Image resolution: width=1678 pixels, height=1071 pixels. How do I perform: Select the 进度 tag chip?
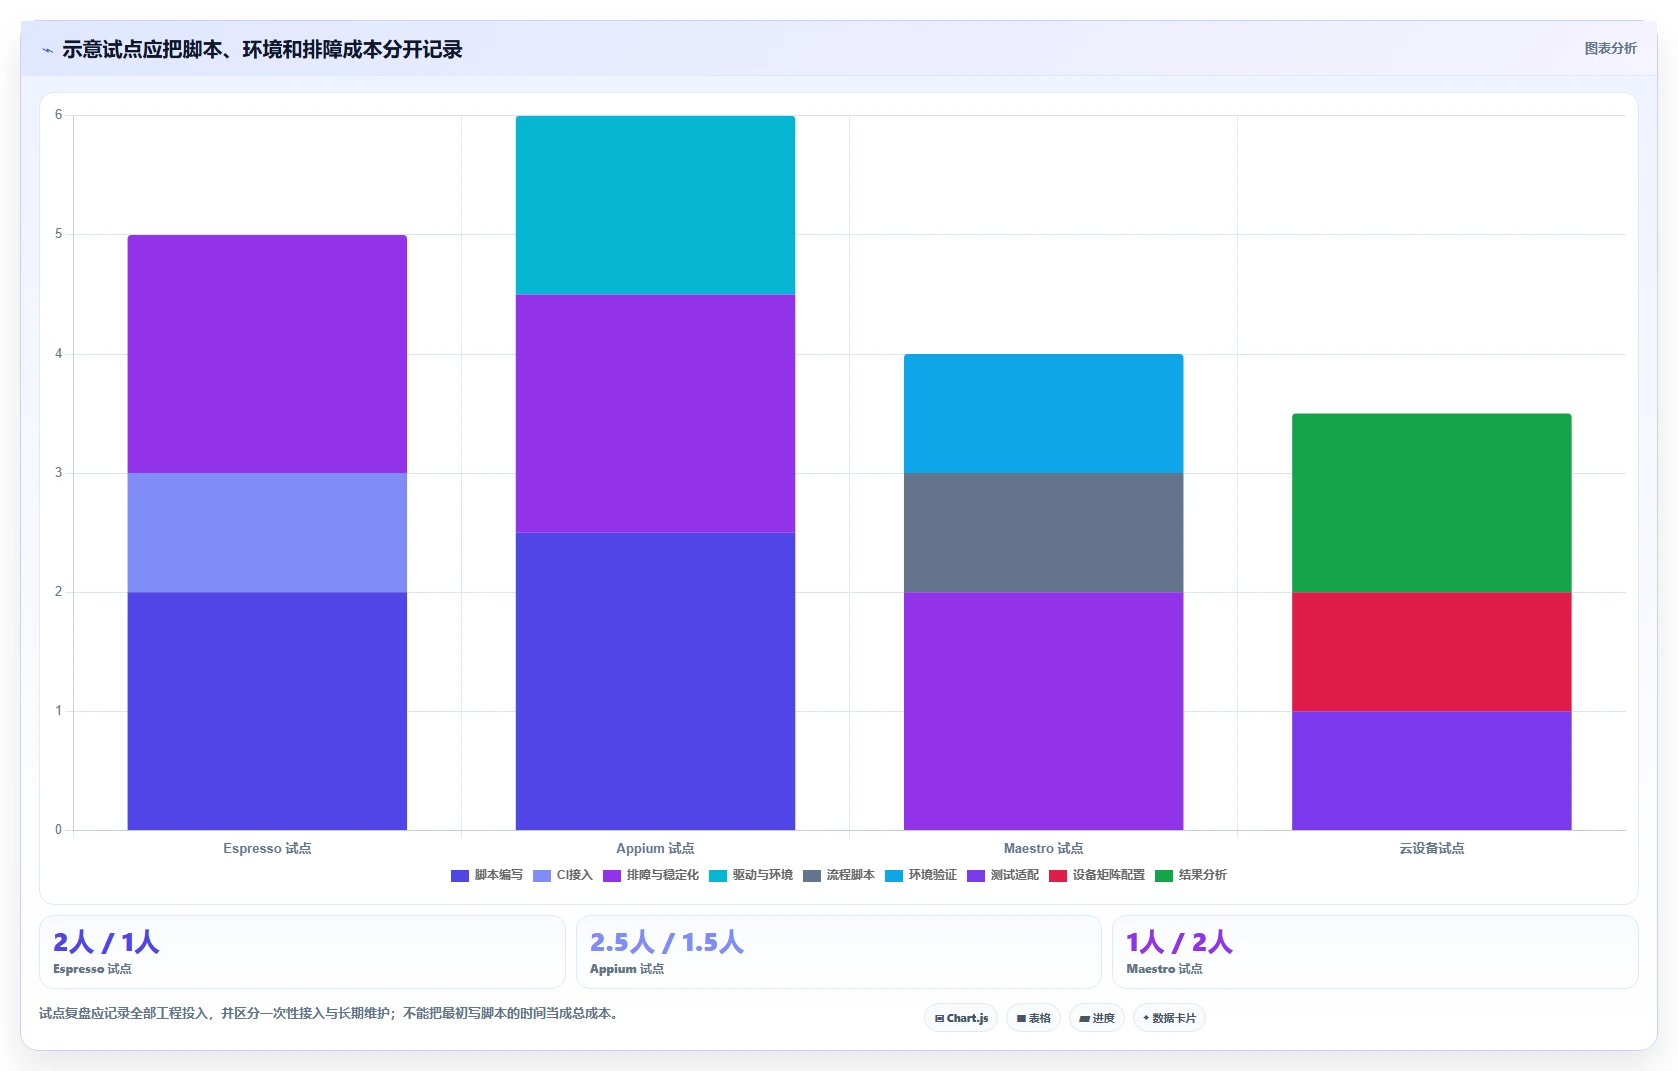(x=1097, y=1018)
